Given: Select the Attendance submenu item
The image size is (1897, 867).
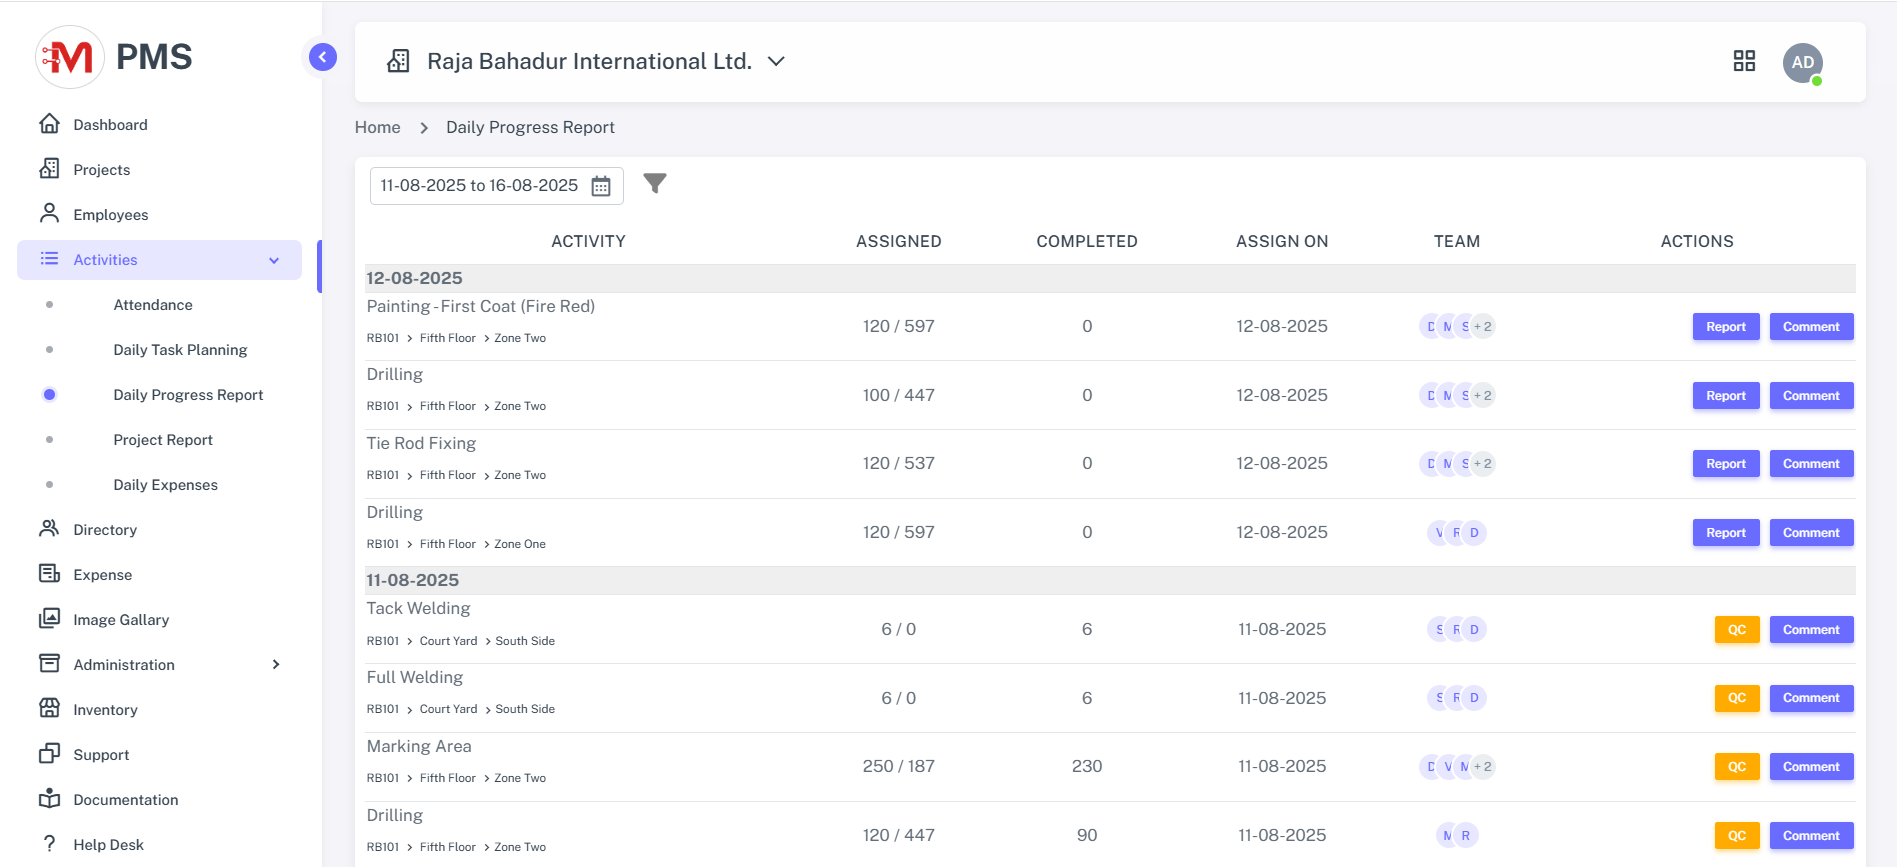Looking at the screenshot, I should (153, 305).
